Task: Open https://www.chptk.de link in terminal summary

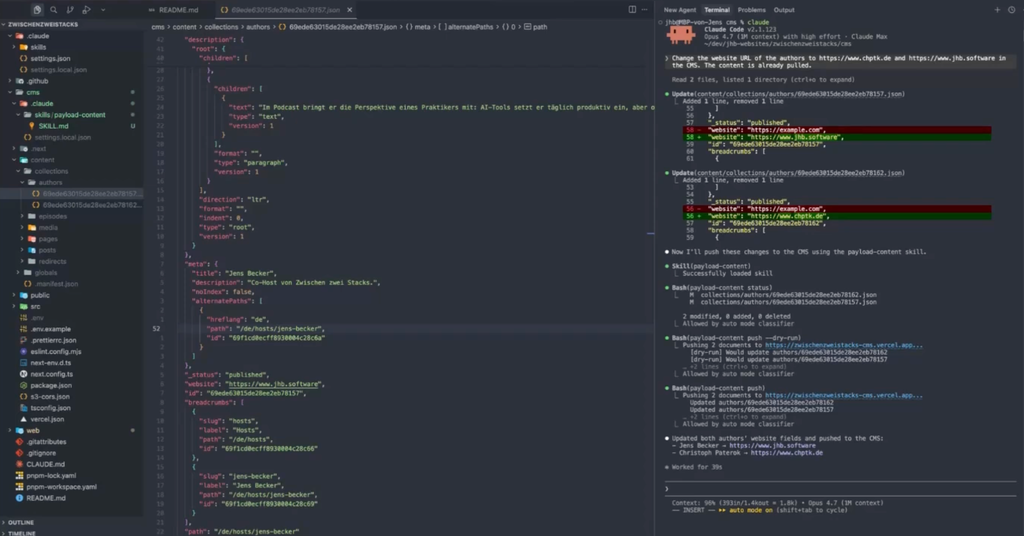Action: point(786,452)
